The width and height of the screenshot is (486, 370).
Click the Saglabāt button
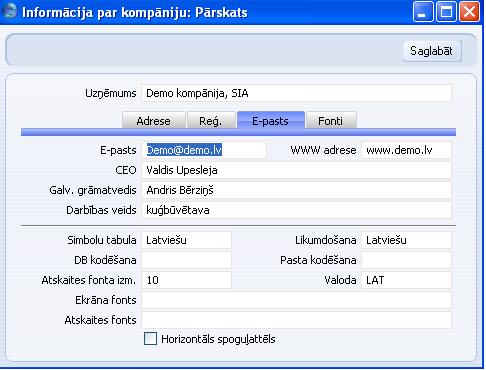[432, 51]
